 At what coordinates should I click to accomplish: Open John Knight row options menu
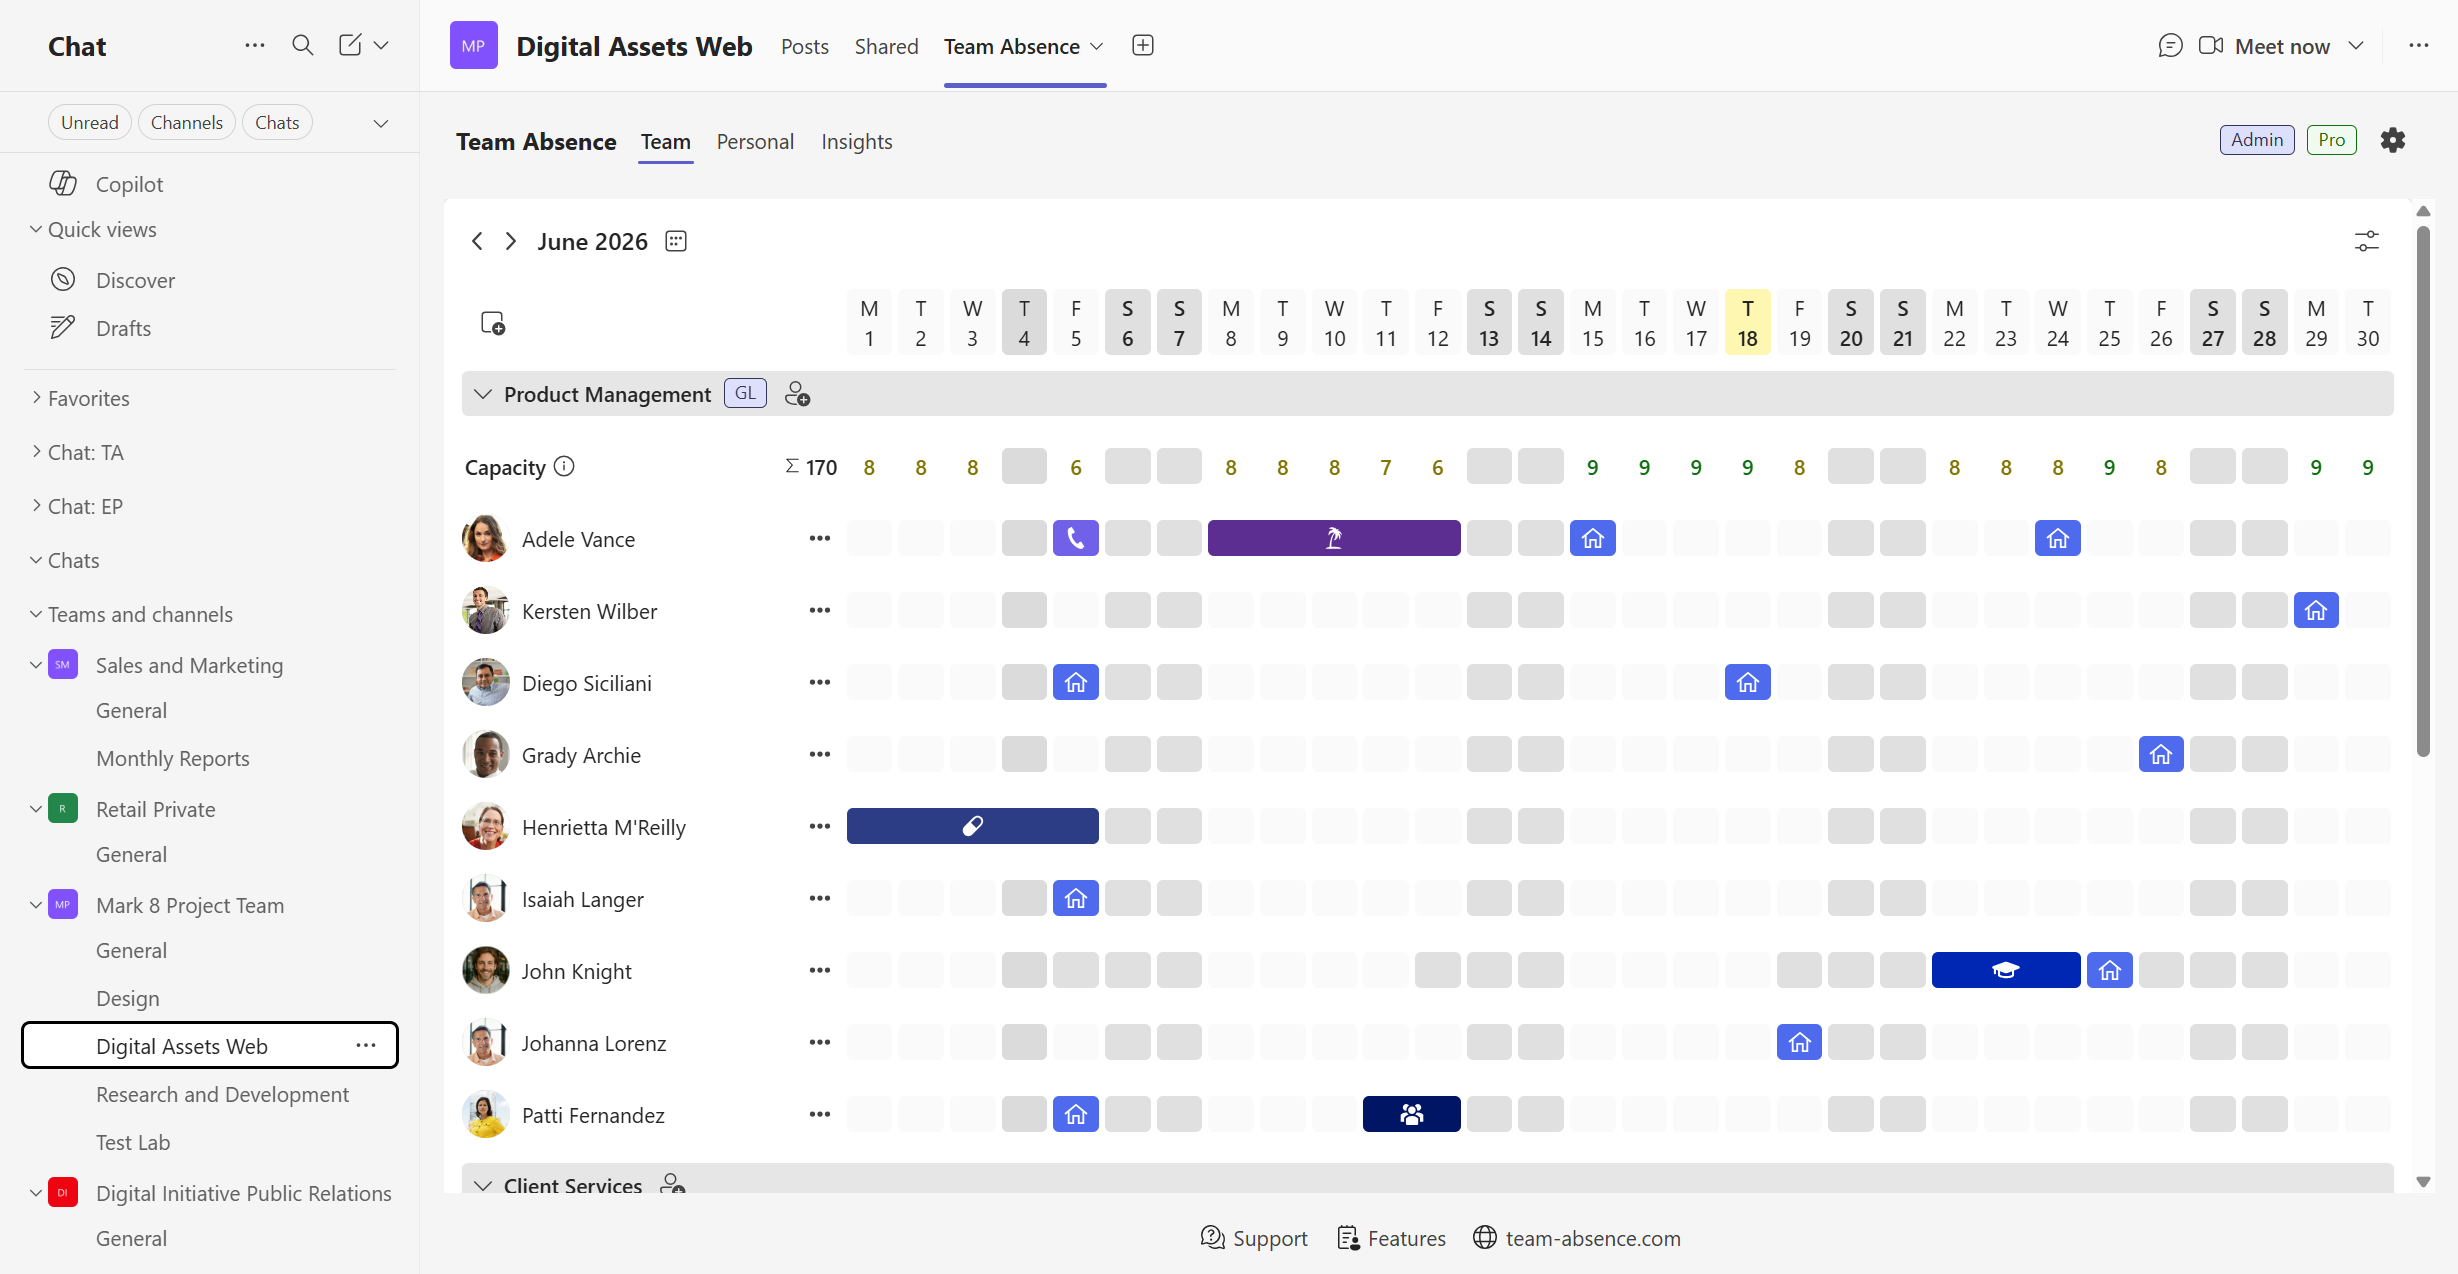pos(820,970)
